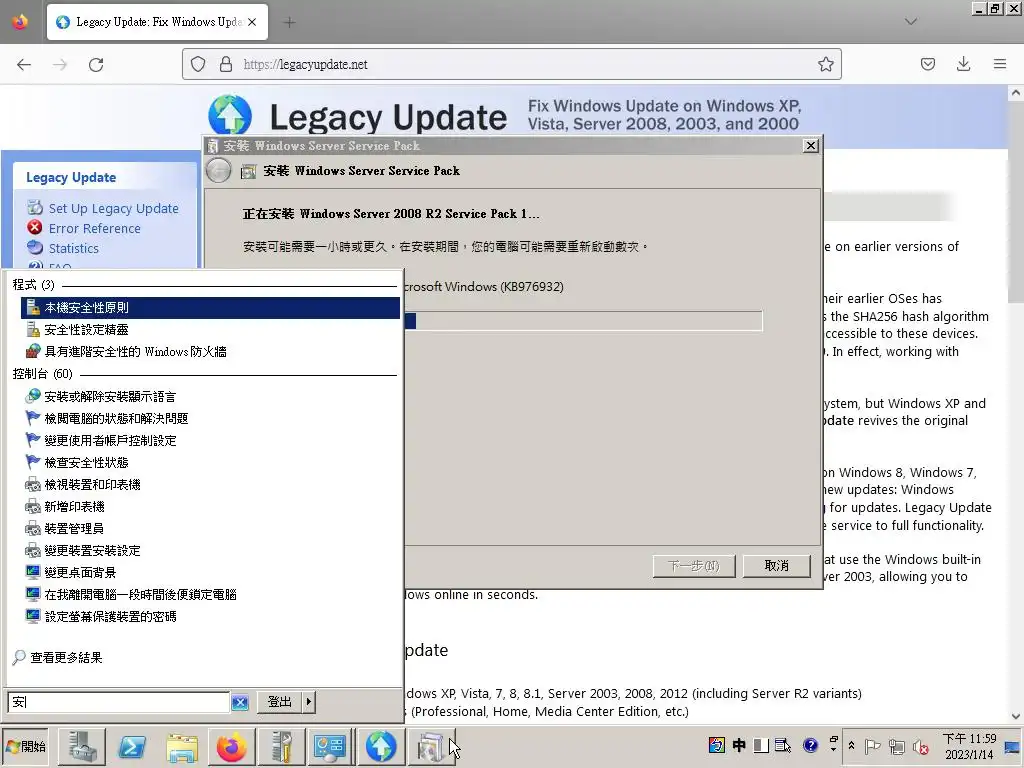Open 檢視裝置和印表機 item

(x=210, y=485)
